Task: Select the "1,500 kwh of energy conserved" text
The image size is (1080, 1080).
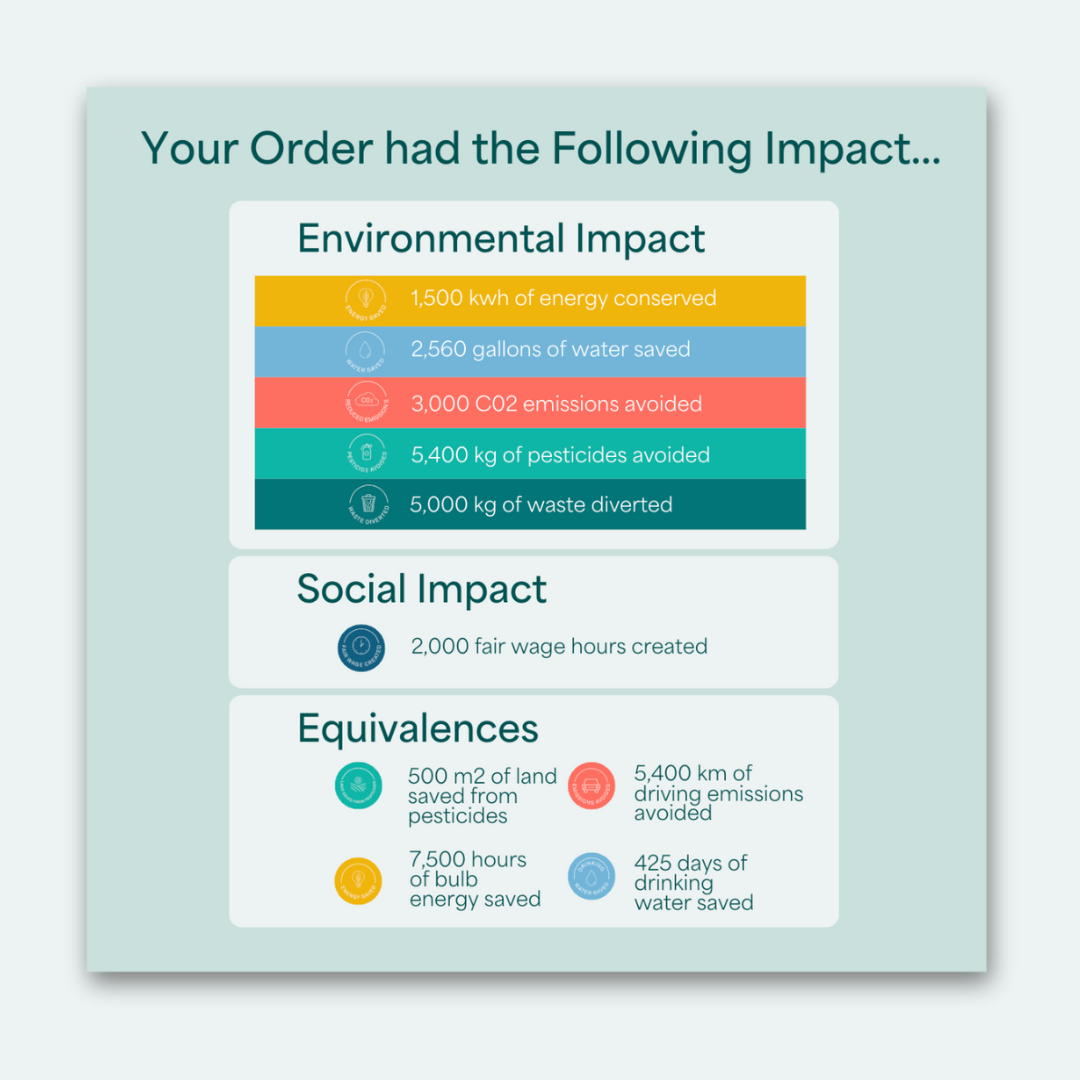Action: pyautogui.click(x=563, y=298)
